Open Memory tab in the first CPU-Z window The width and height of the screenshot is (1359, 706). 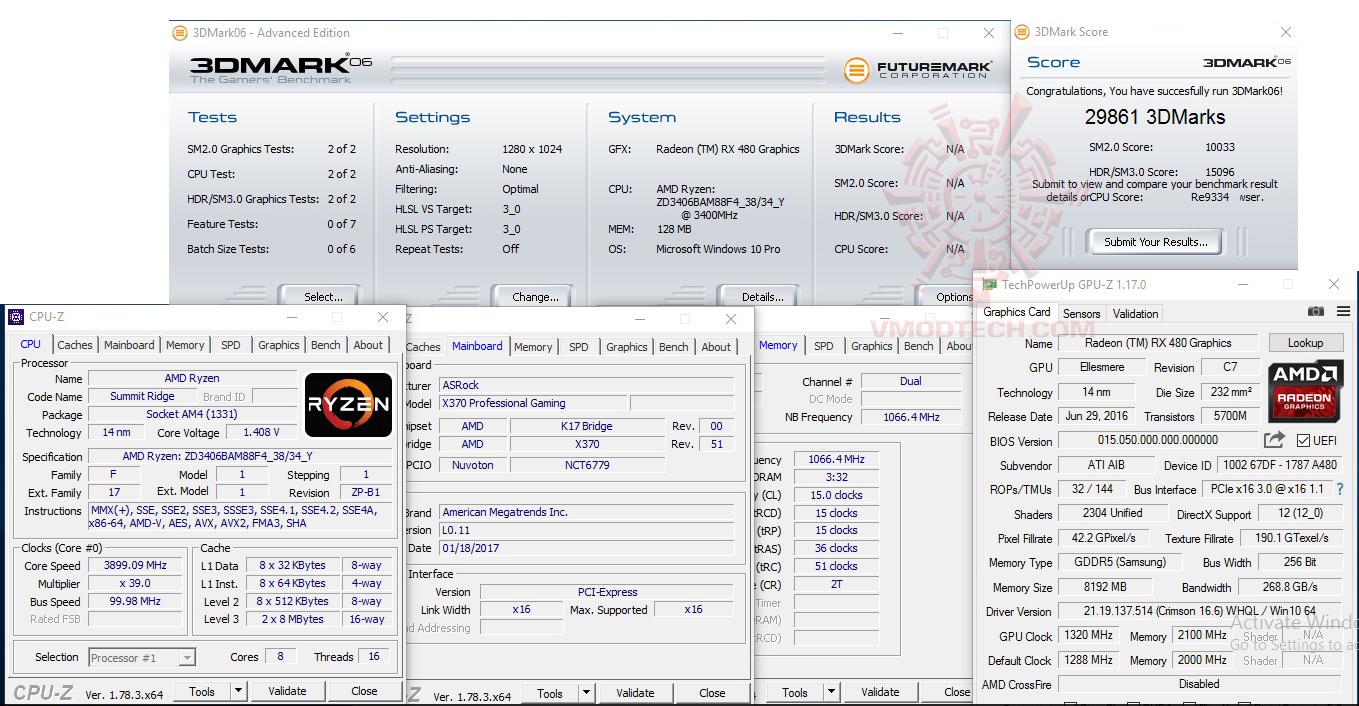(185, 345)
